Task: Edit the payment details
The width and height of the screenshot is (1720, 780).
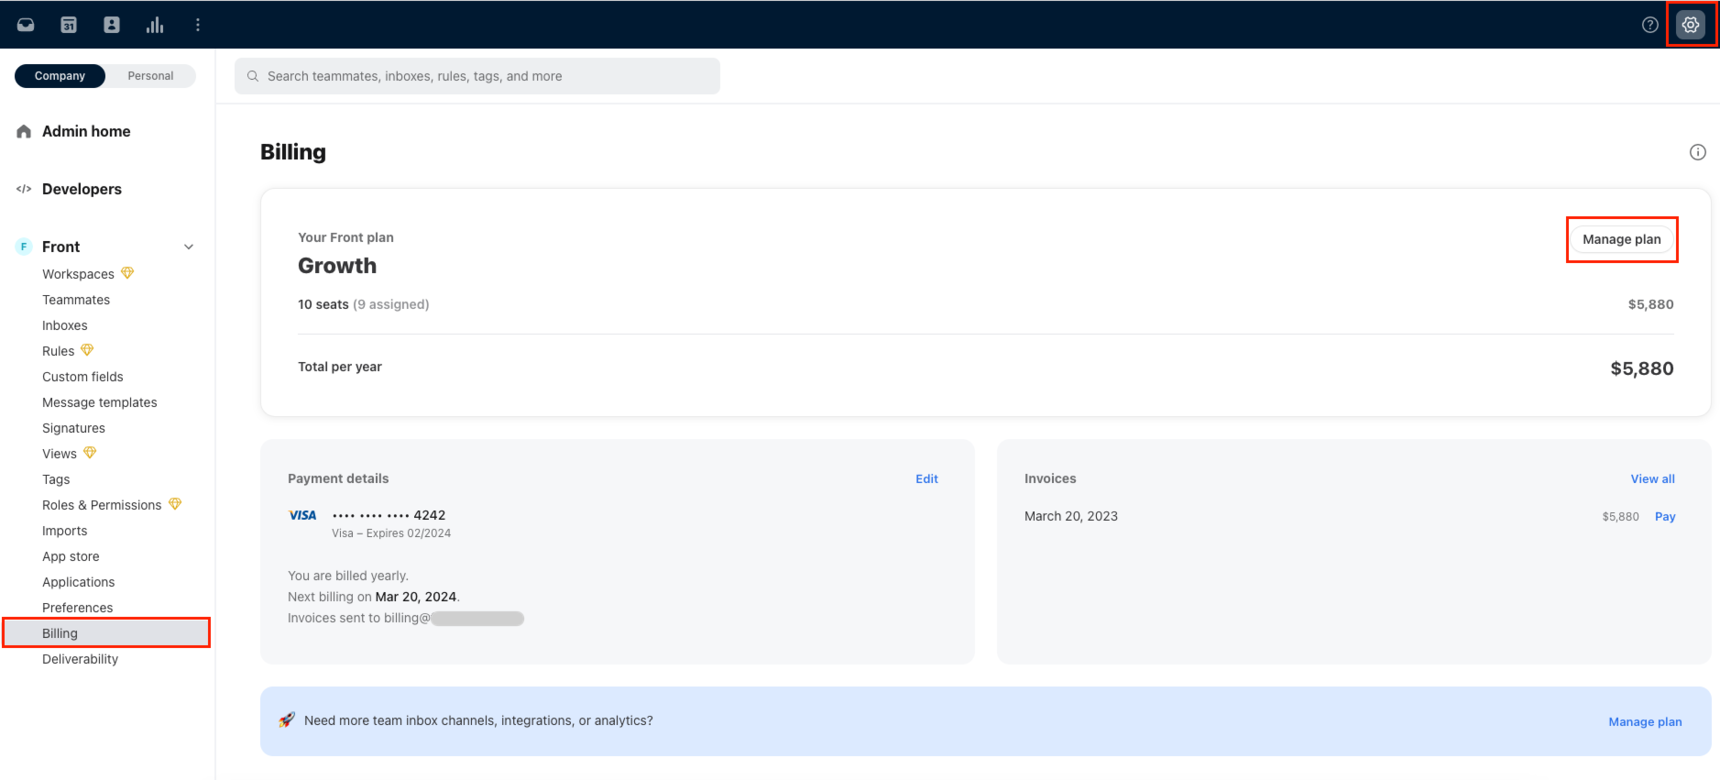Action: pos(927,479)
